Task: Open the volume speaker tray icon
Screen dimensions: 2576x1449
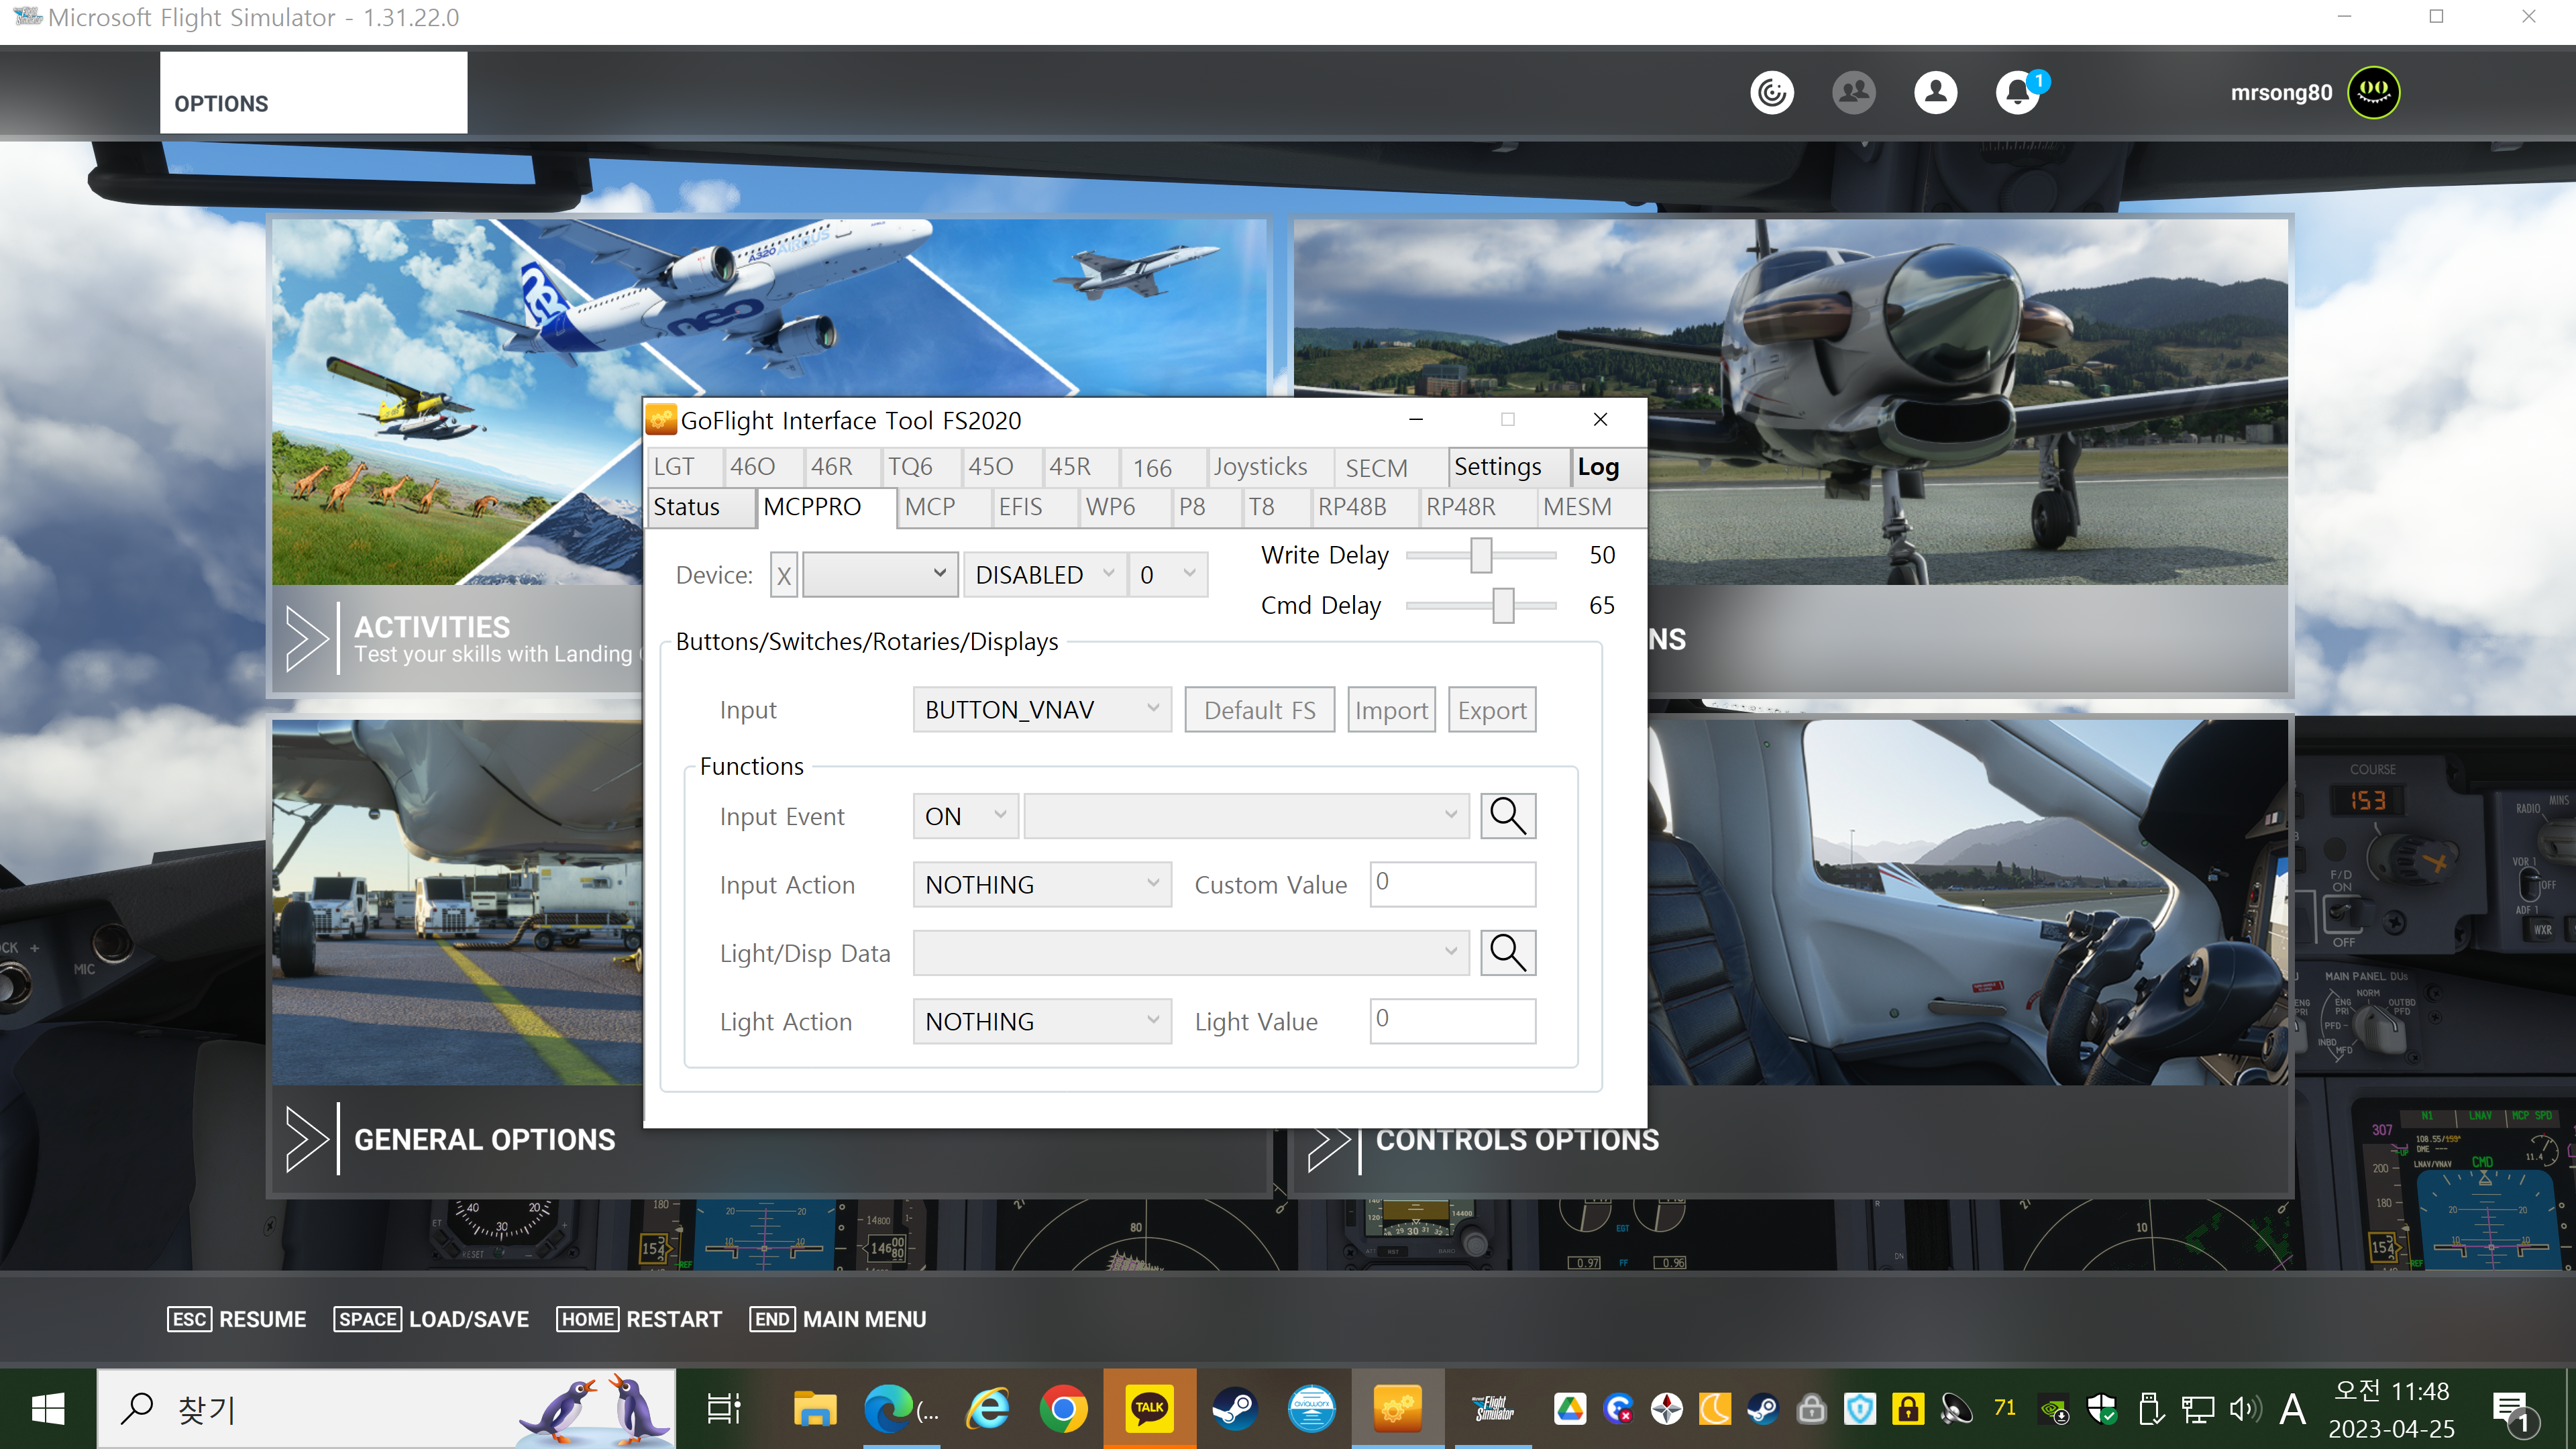Action: (x=2245, y=1409)
